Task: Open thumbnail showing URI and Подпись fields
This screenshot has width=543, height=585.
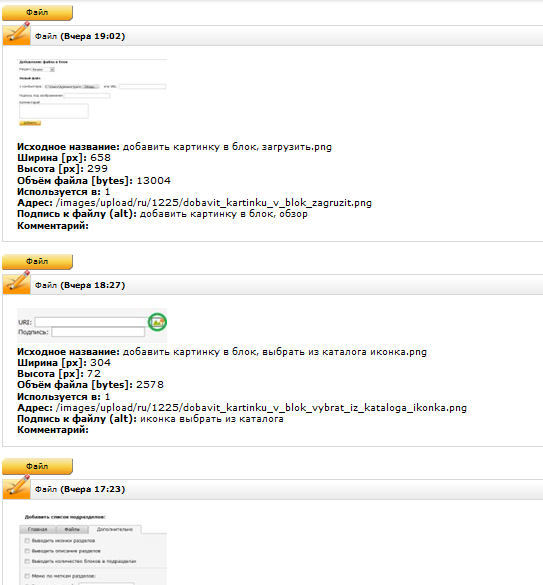Action: pos(92,326)
